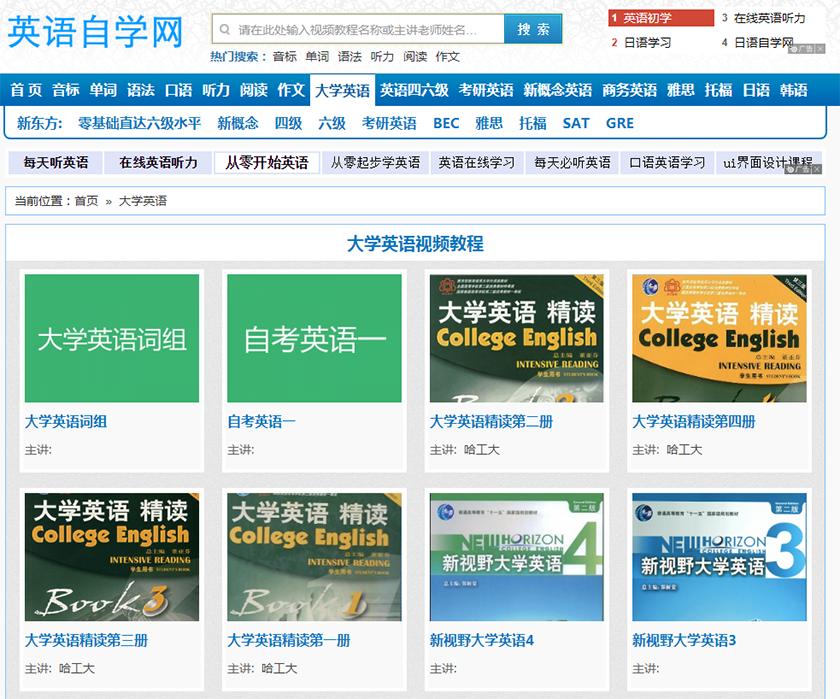The height and width of the screenshot is (699, 840).
Task: Switch to the 大学英语 navigation tab
Action: point(345,90)
